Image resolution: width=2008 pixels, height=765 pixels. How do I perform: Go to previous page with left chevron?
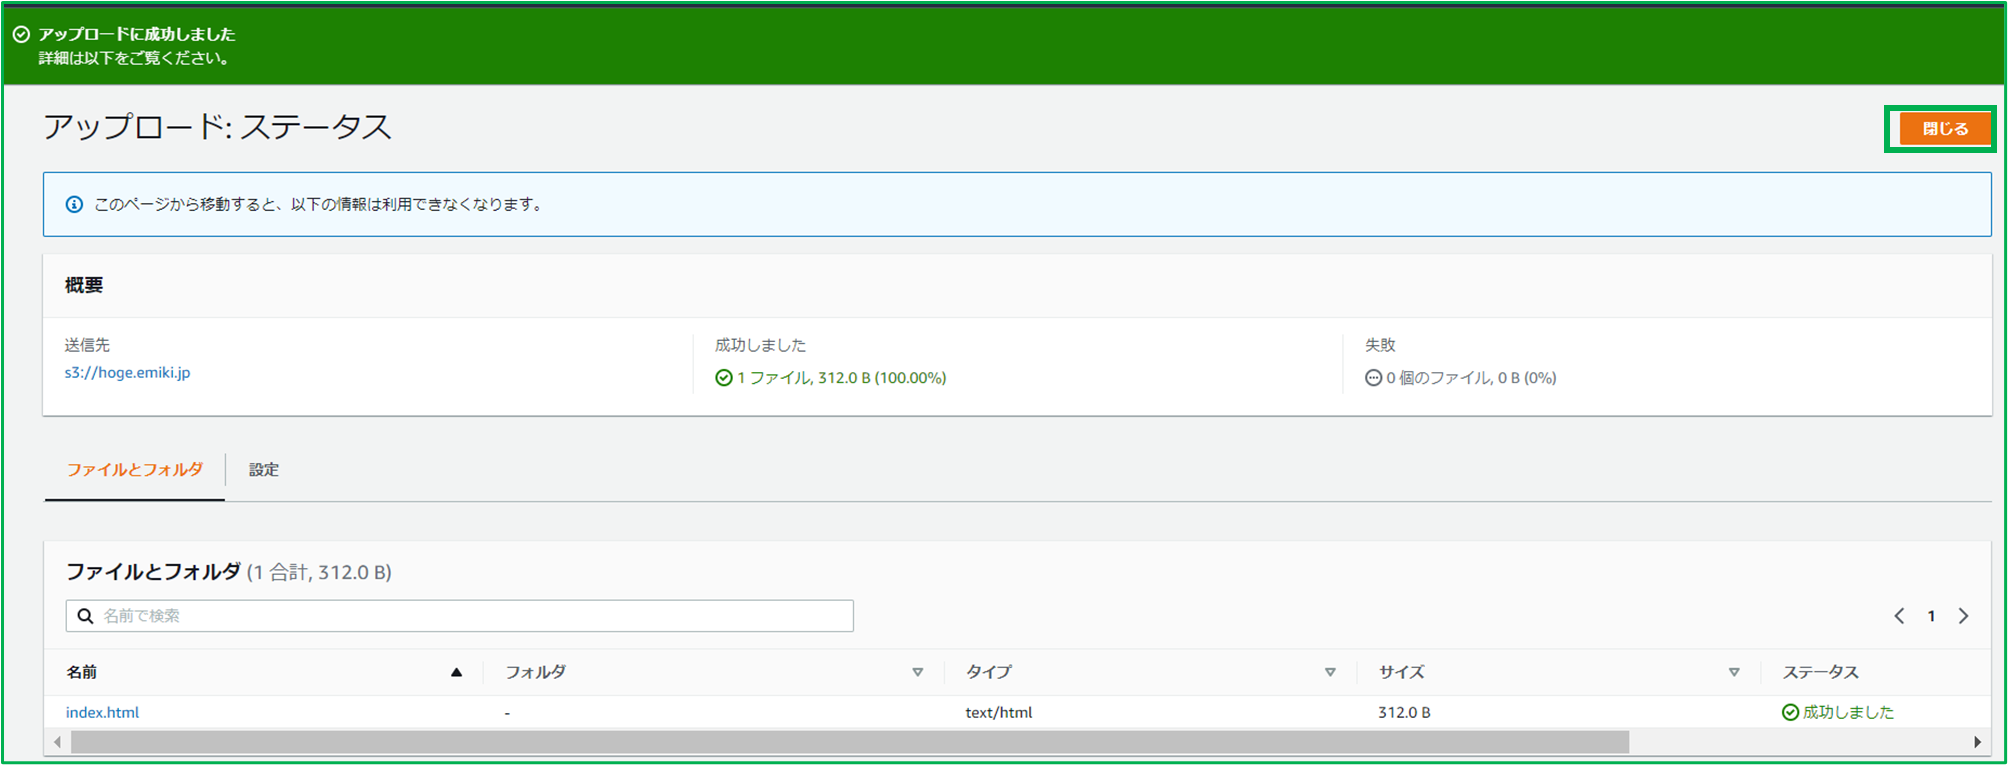click(x=1899, y=616)
